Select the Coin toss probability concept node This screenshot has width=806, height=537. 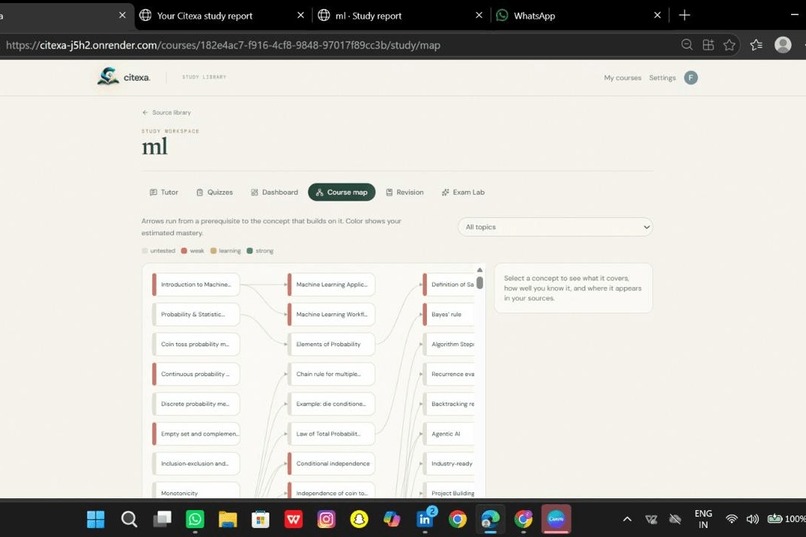pyautogui.click(x=196, y=344)
